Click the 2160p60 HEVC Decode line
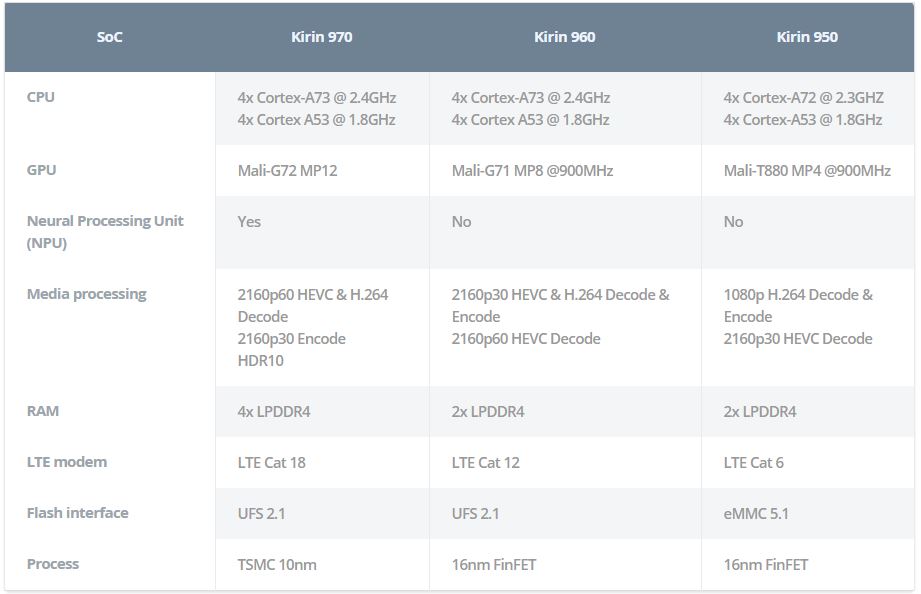This screenshot has height=594, width=921. pyautogui.click(x=526, y=338)
